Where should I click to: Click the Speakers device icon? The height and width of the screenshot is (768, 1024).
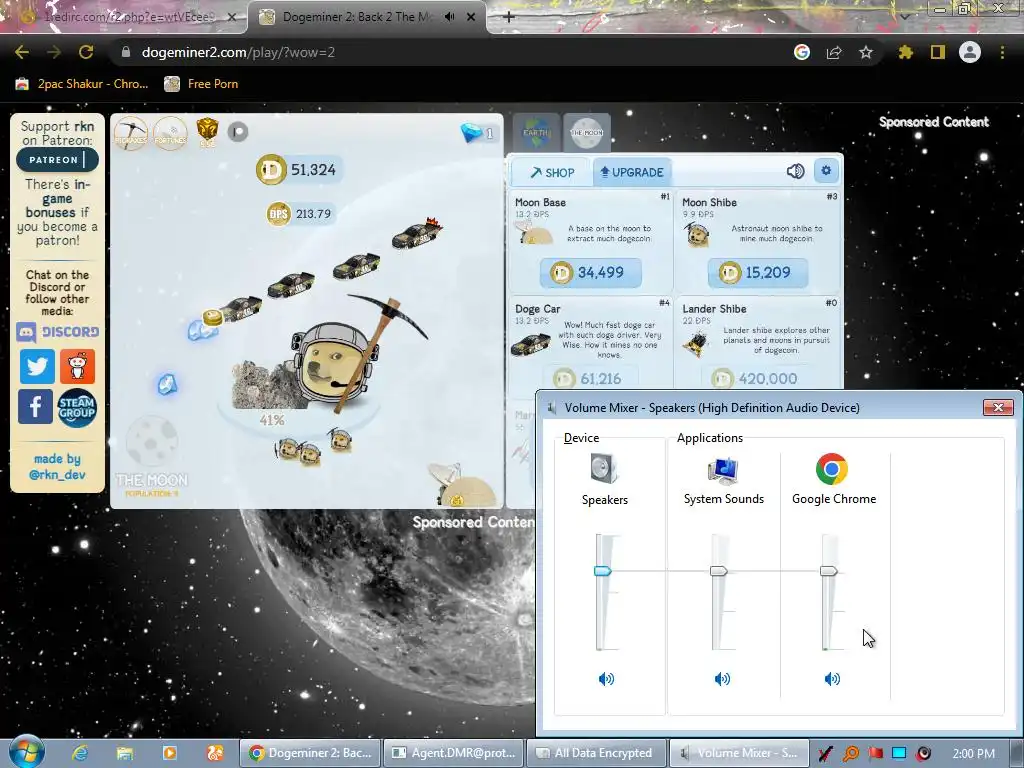pos(603,468)
